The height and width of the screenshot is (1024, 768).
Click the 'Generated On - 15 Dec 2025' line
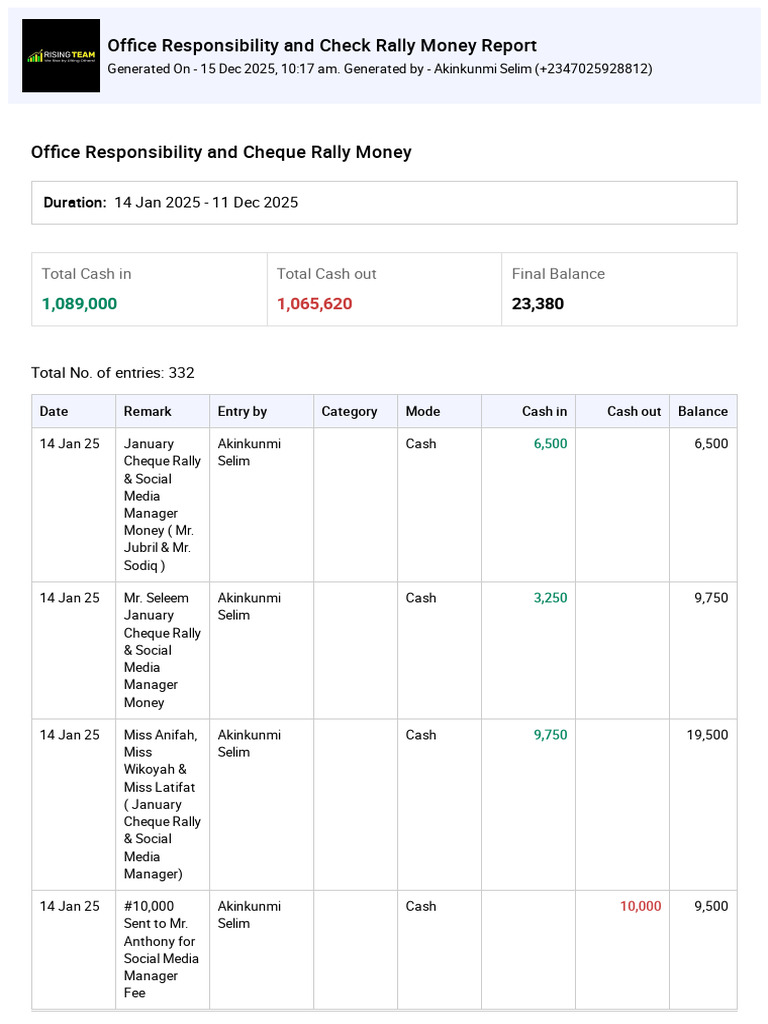click(379, 69)
